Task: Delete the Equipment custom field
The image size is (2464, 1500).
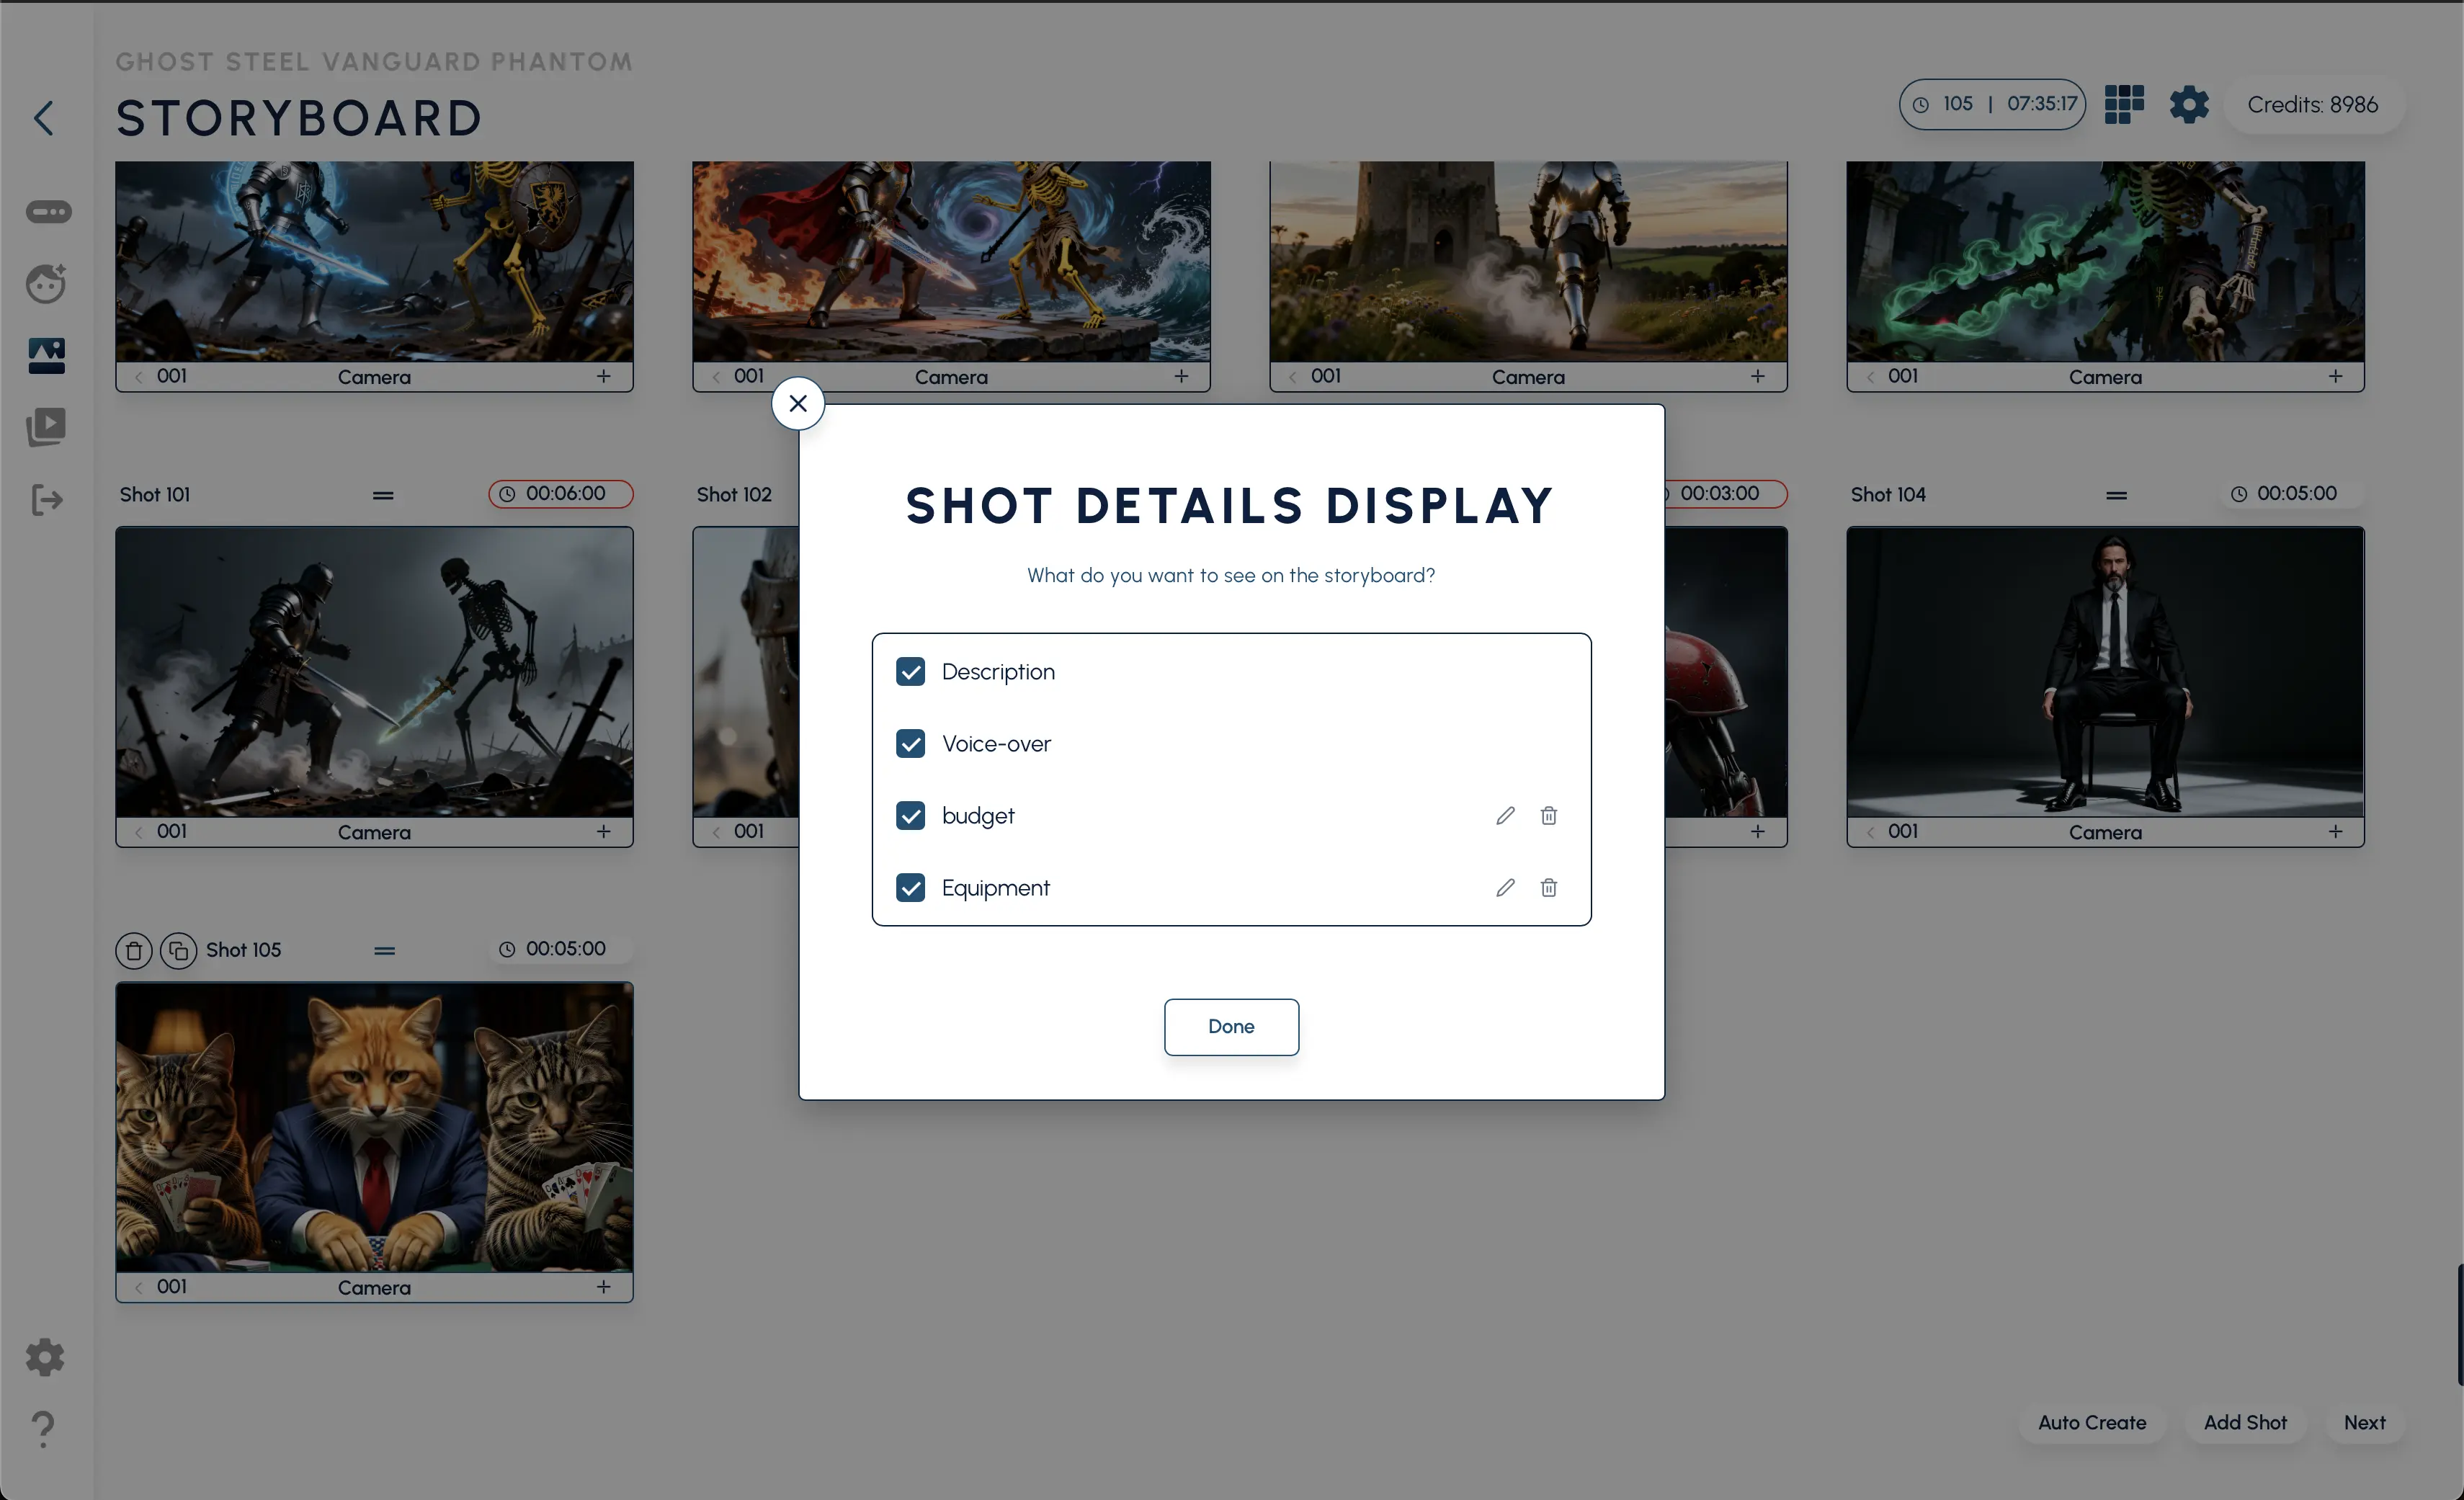Action: coord(1548,887)
